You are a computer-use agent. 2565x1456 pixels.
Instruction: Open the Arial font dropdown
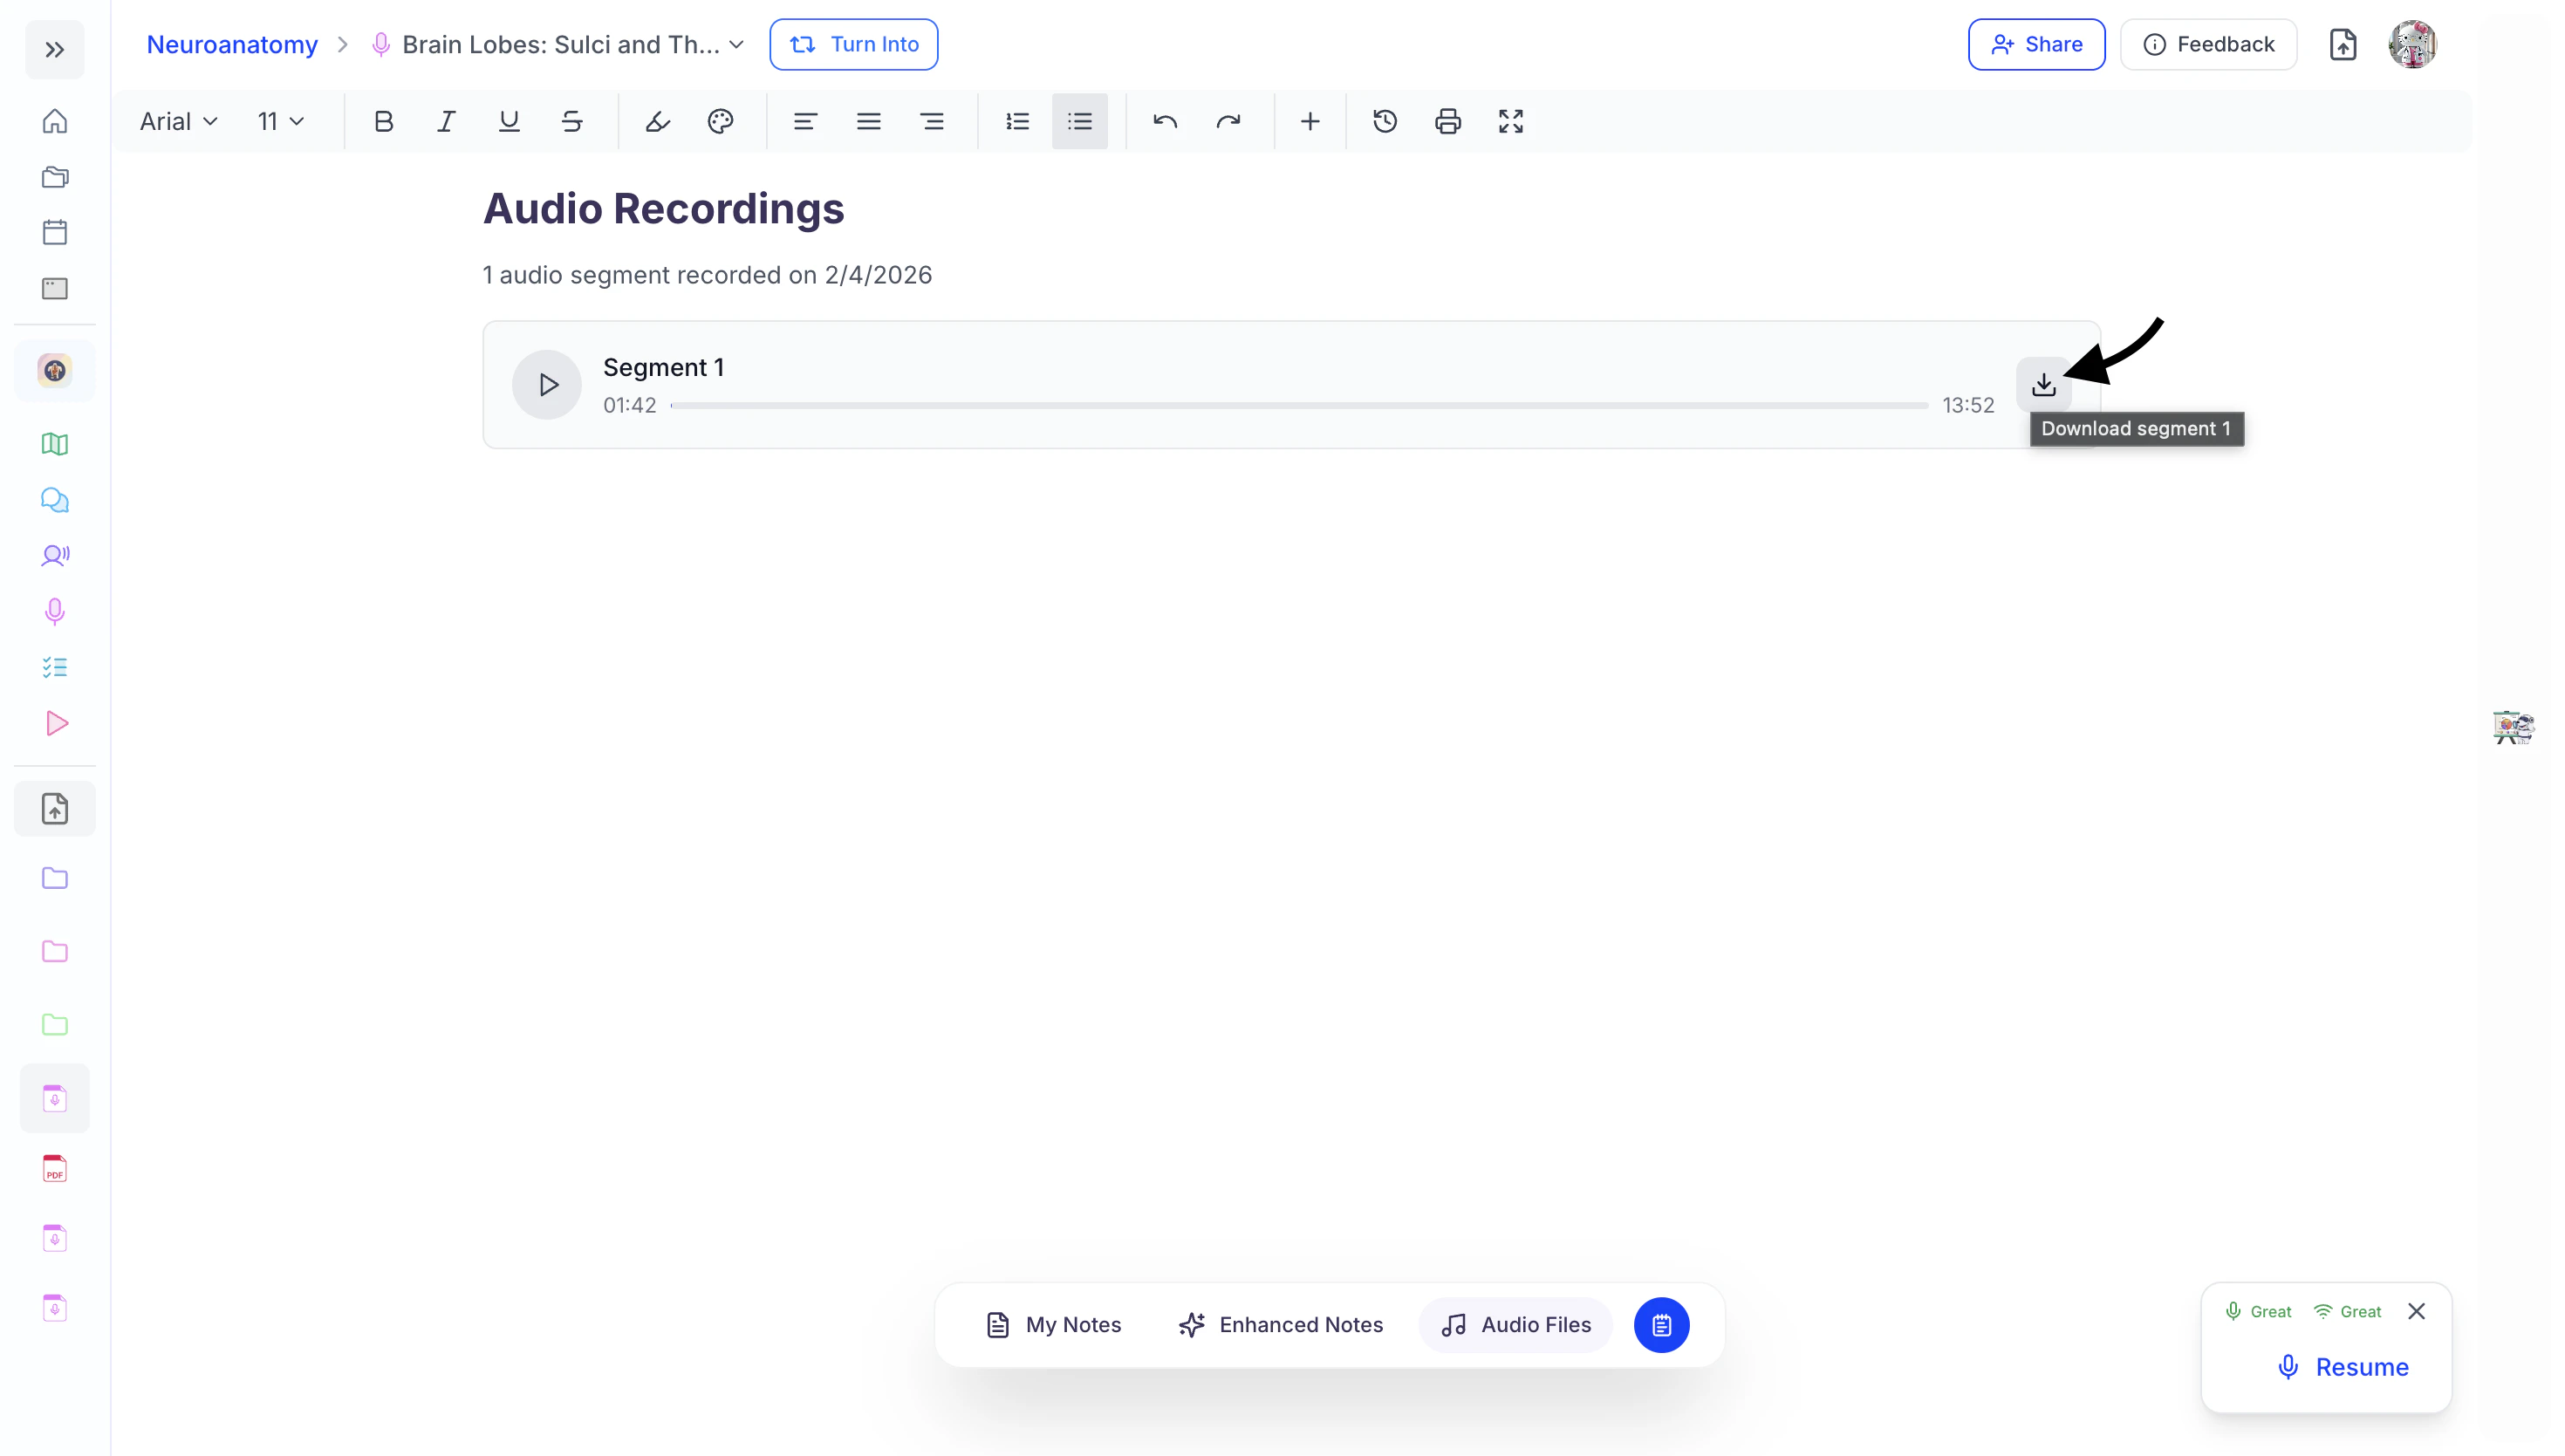(x=178, y=121)
